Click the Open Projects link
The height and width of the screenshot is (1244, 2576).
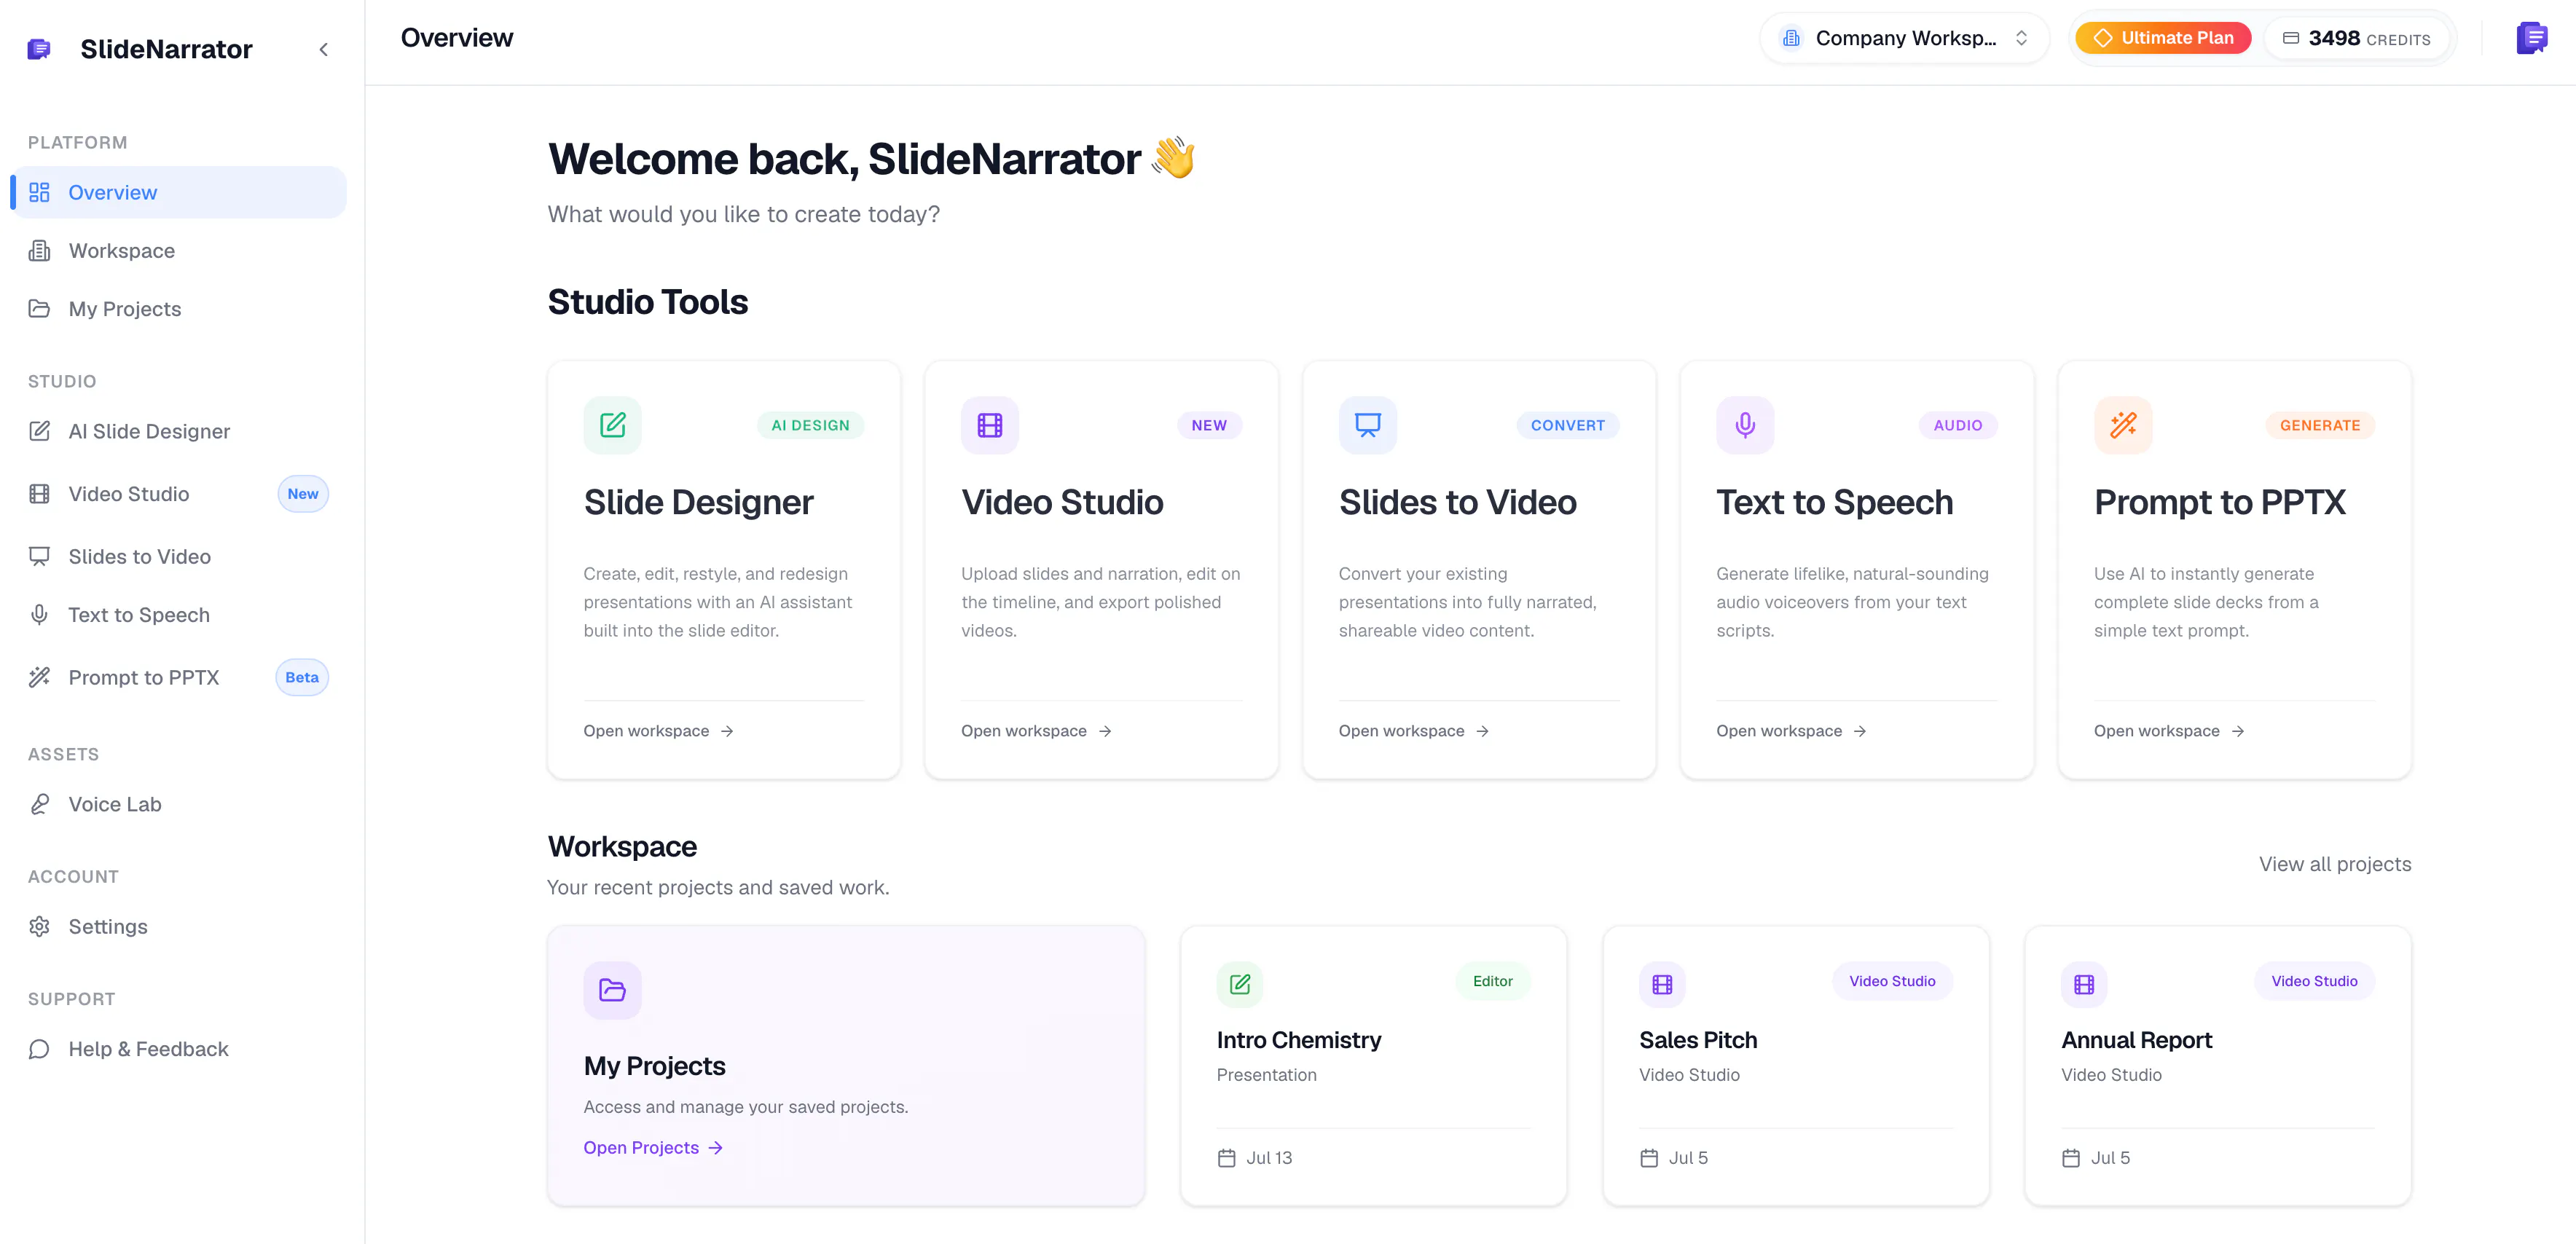click(653, 1148)
